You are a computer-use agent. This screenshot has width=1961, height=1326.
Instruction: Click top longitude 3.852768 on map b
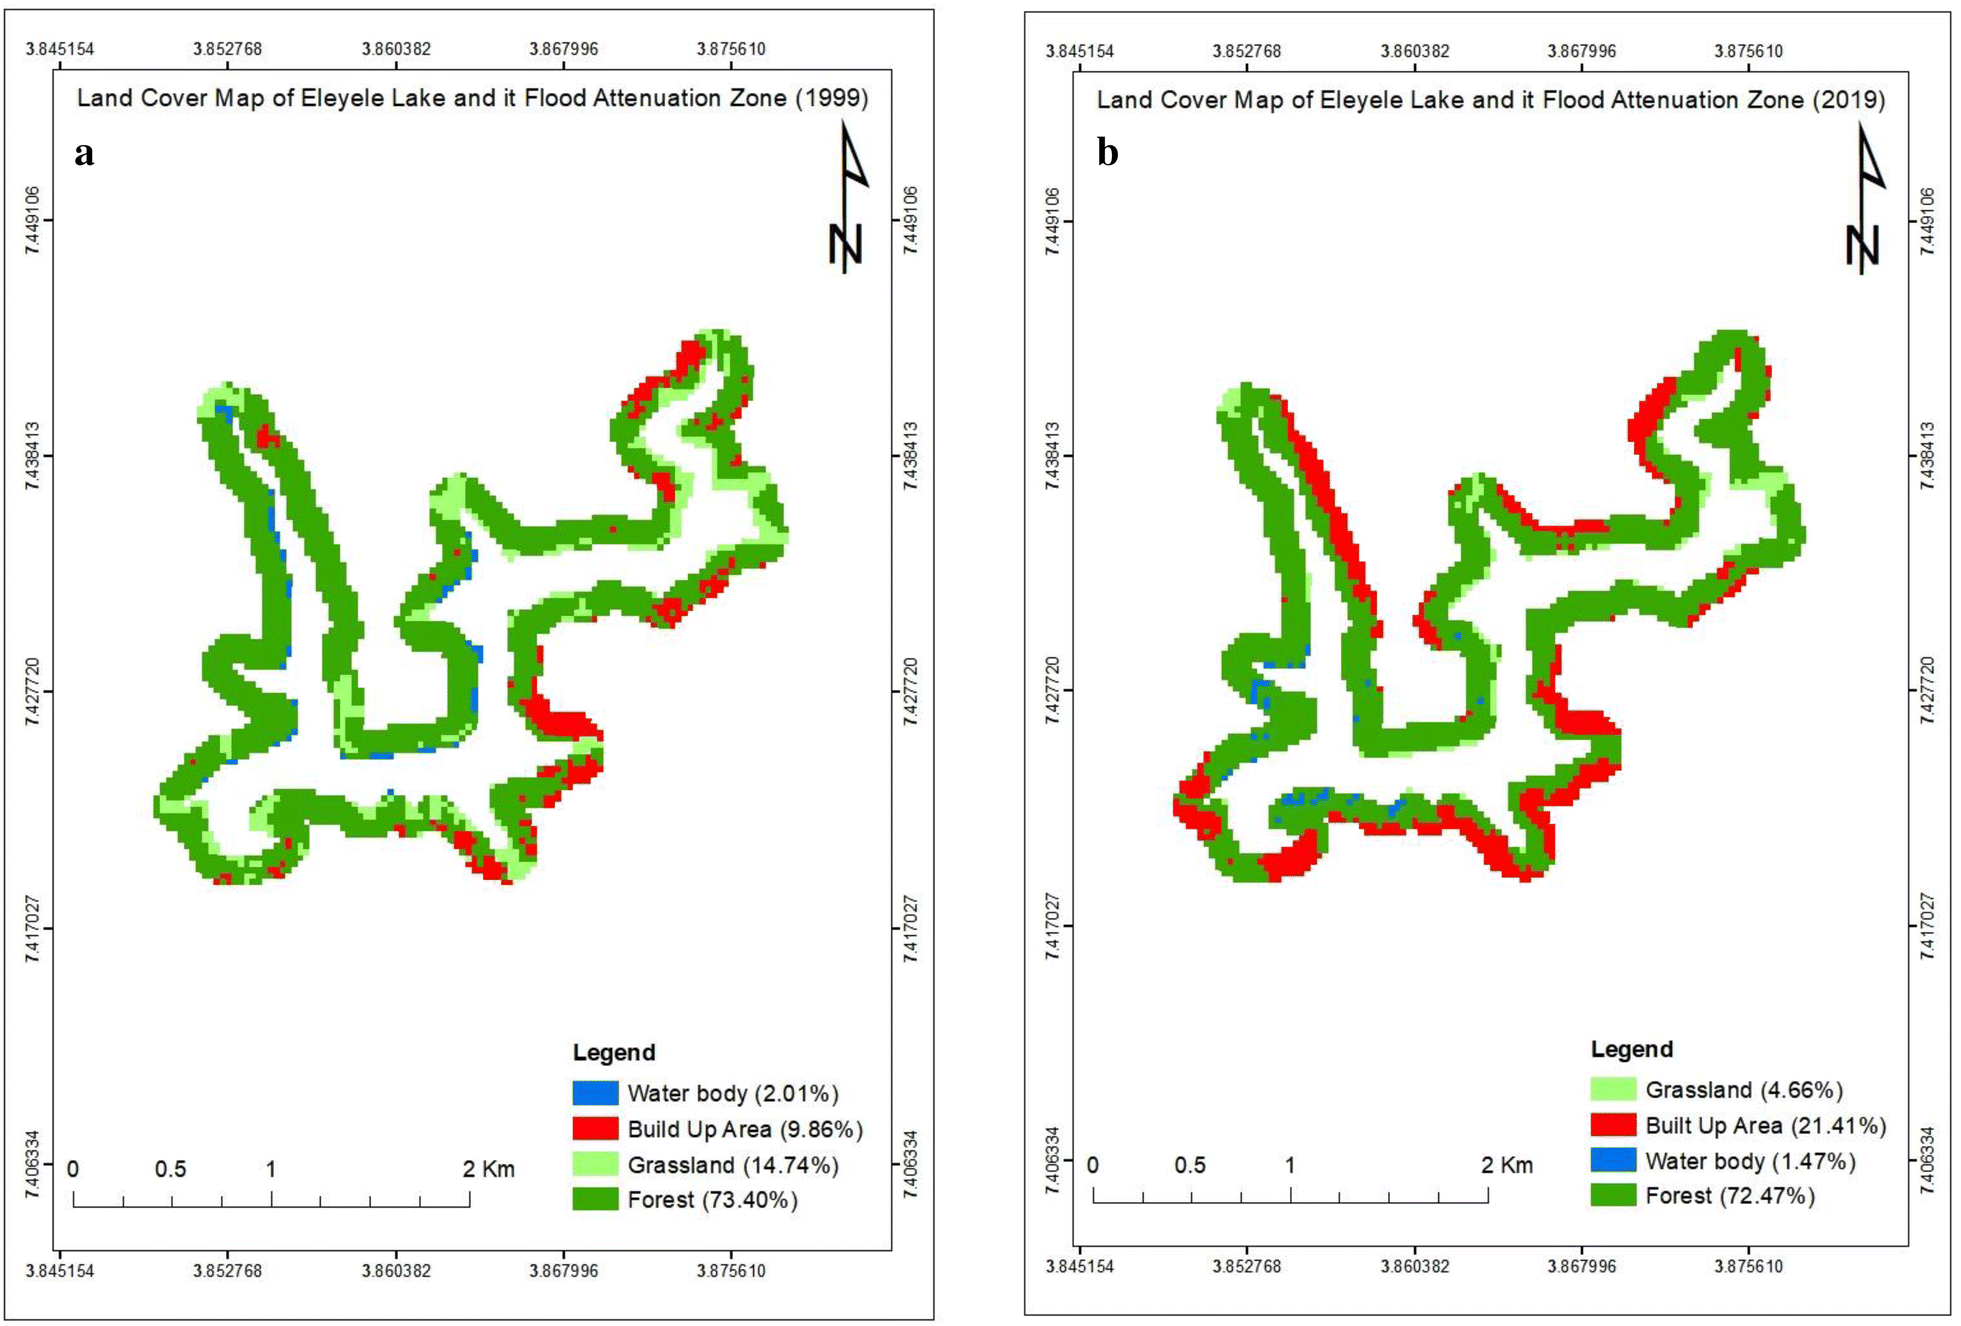[x=1246, y=51]
